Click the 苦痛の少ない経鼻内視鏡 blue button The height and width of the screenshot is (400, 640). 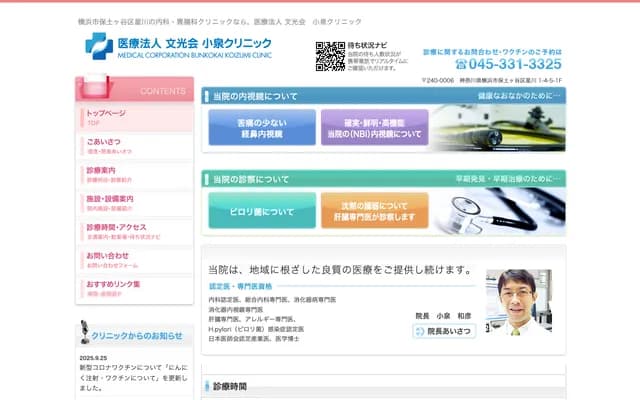[x=262, y=127]
